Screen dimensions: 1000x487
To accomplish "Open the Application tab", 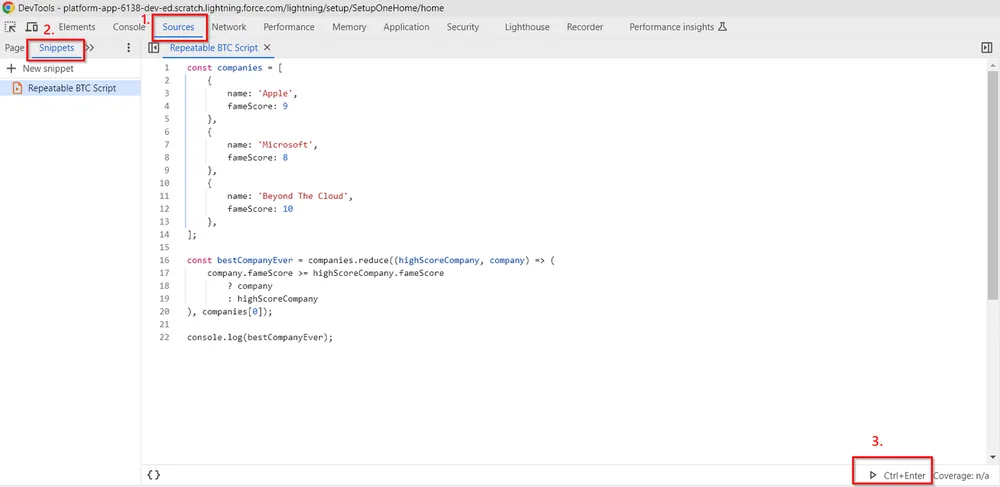I will tap(406, 27).
